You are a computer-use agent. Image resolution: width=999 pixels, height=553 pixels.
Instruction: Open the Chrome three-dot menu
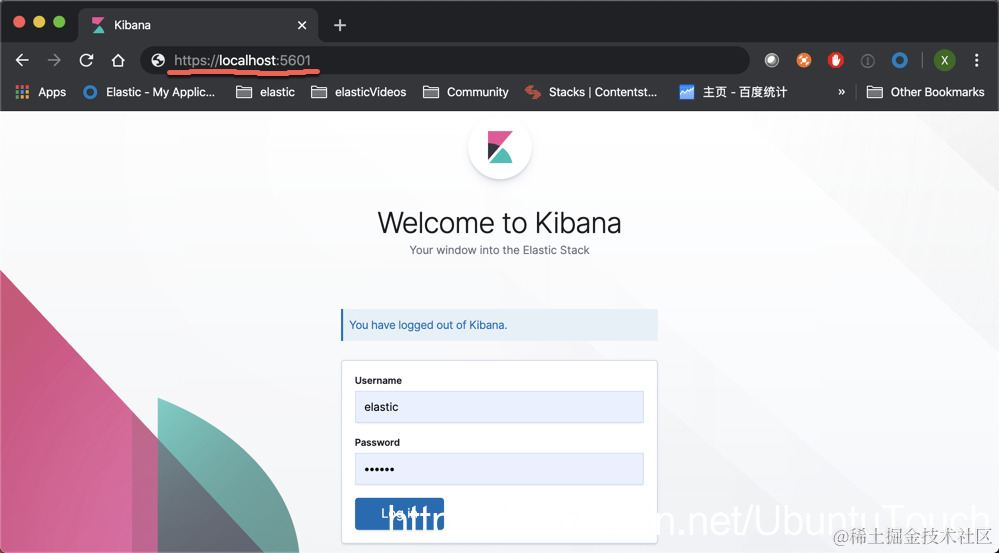pos(976,61)
